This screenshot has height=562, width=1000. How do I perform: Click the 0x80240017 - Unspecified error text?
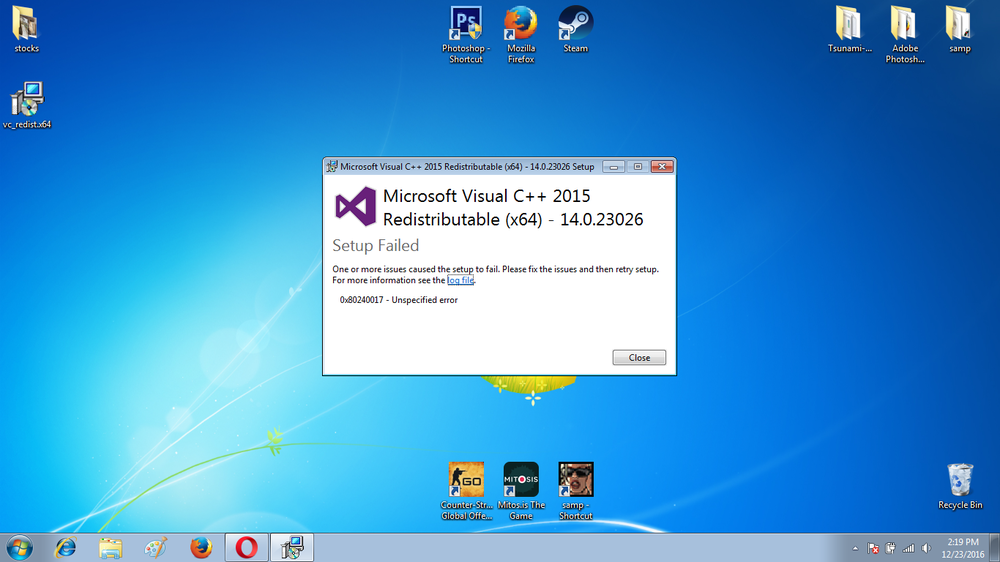point(399,300)
